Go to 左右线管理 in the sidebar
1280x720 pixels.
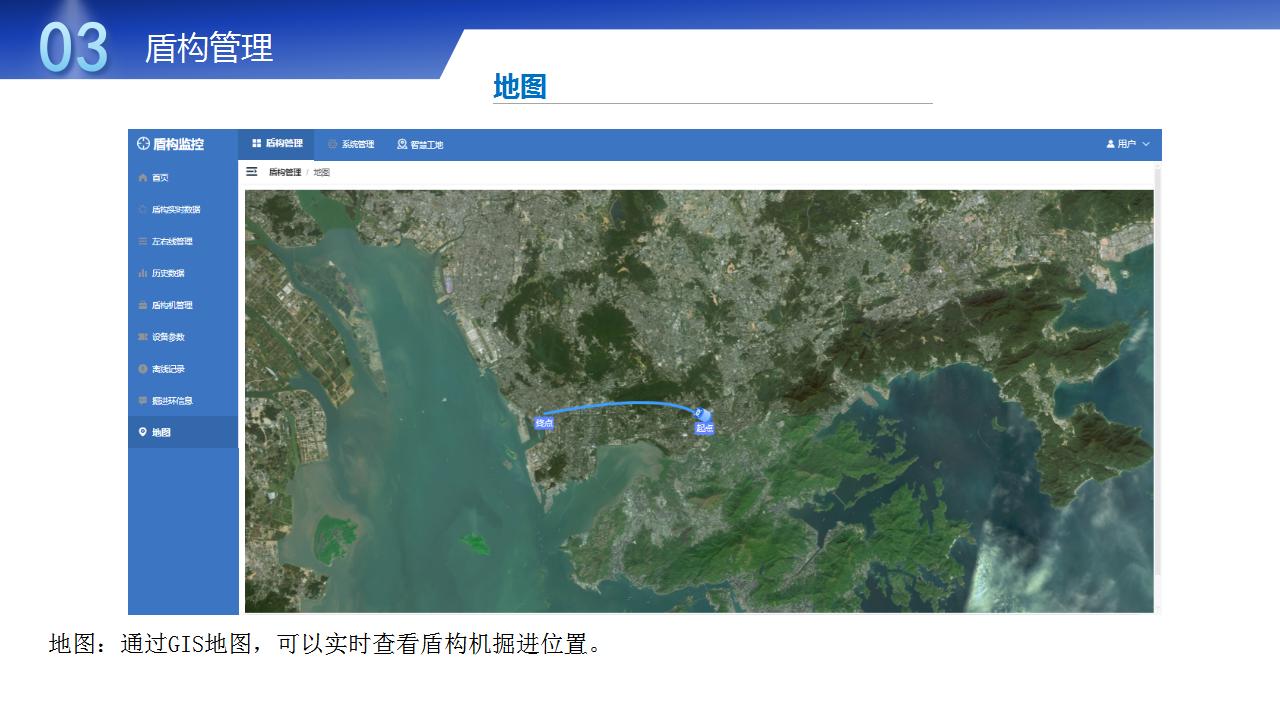coord(171,242)
